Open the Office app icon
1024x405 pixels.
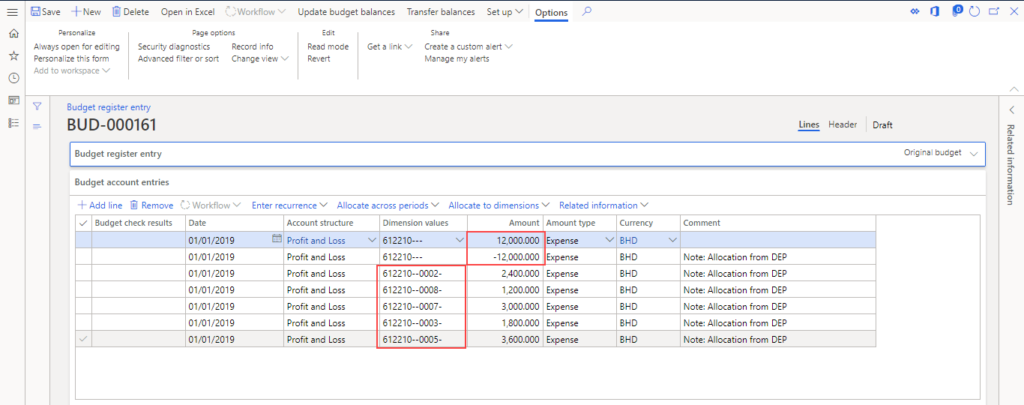click(x=936, y=11)
